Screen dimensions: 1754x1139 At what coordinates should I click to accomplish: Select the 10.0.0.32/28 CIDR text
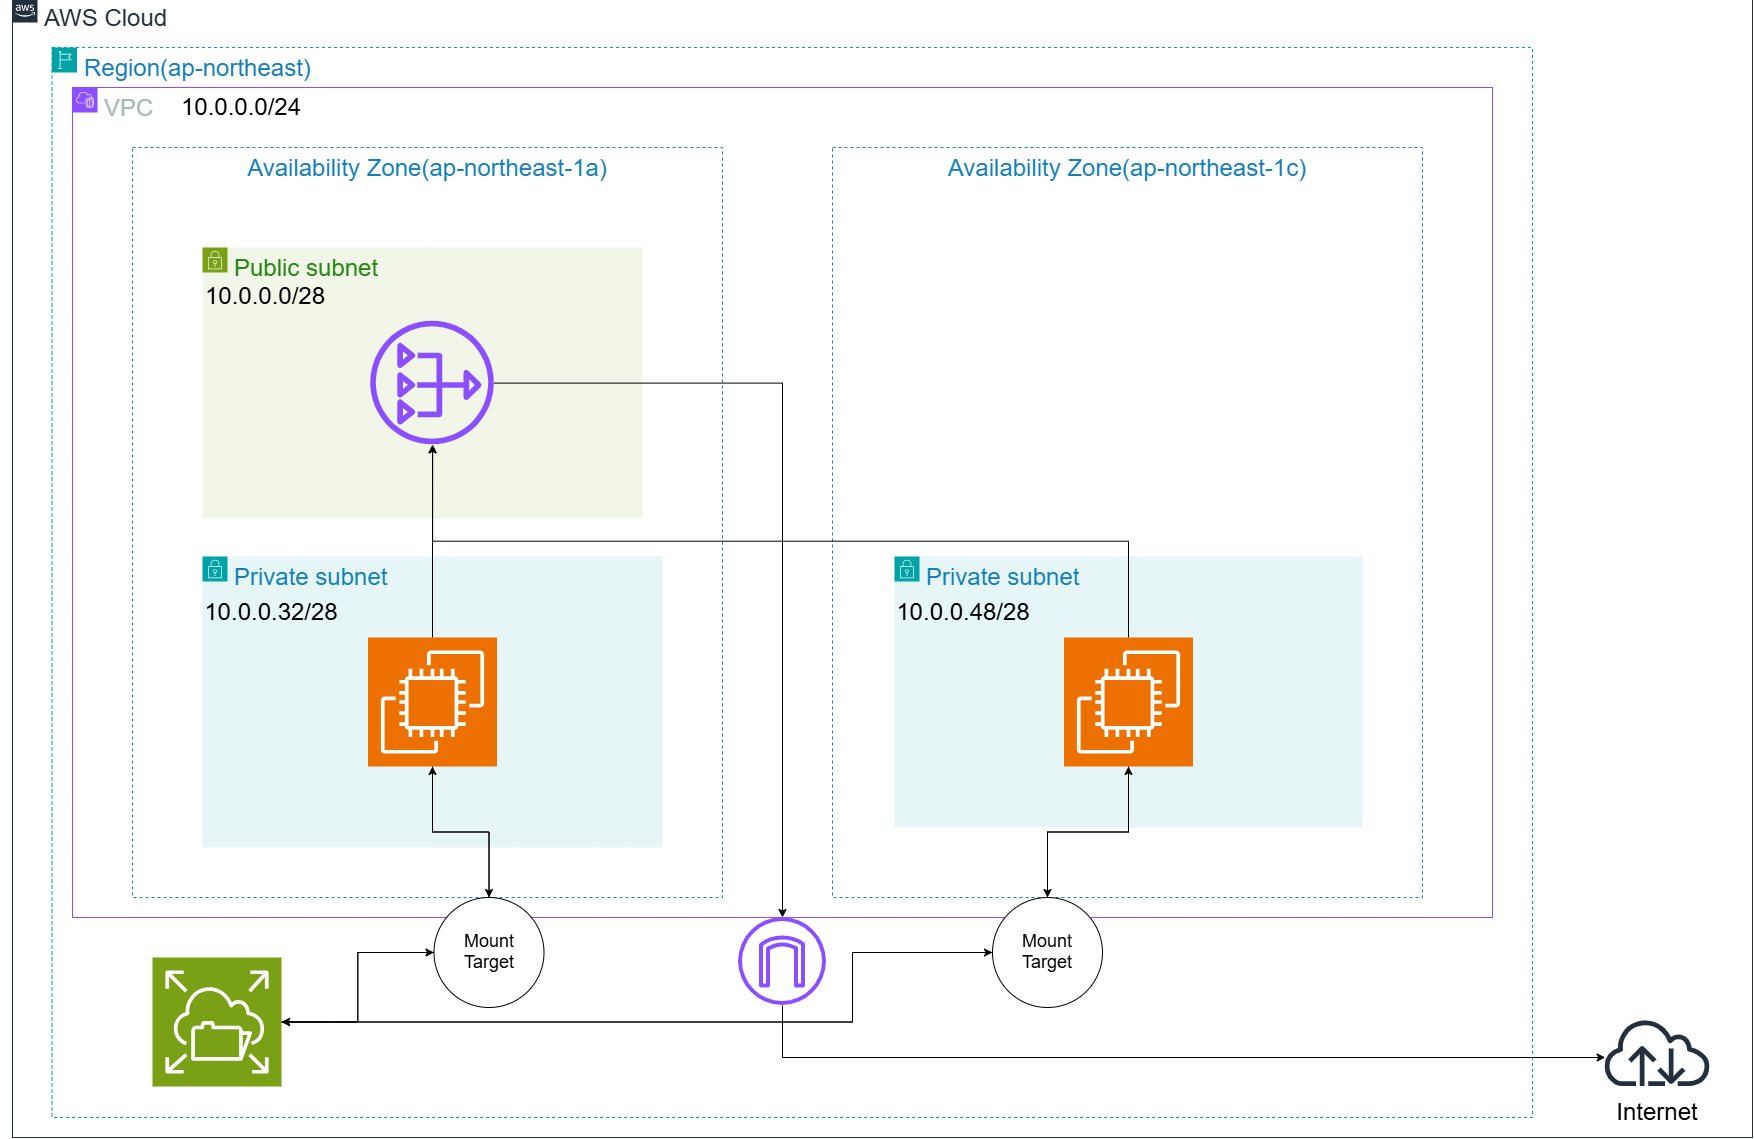point(271,612)
